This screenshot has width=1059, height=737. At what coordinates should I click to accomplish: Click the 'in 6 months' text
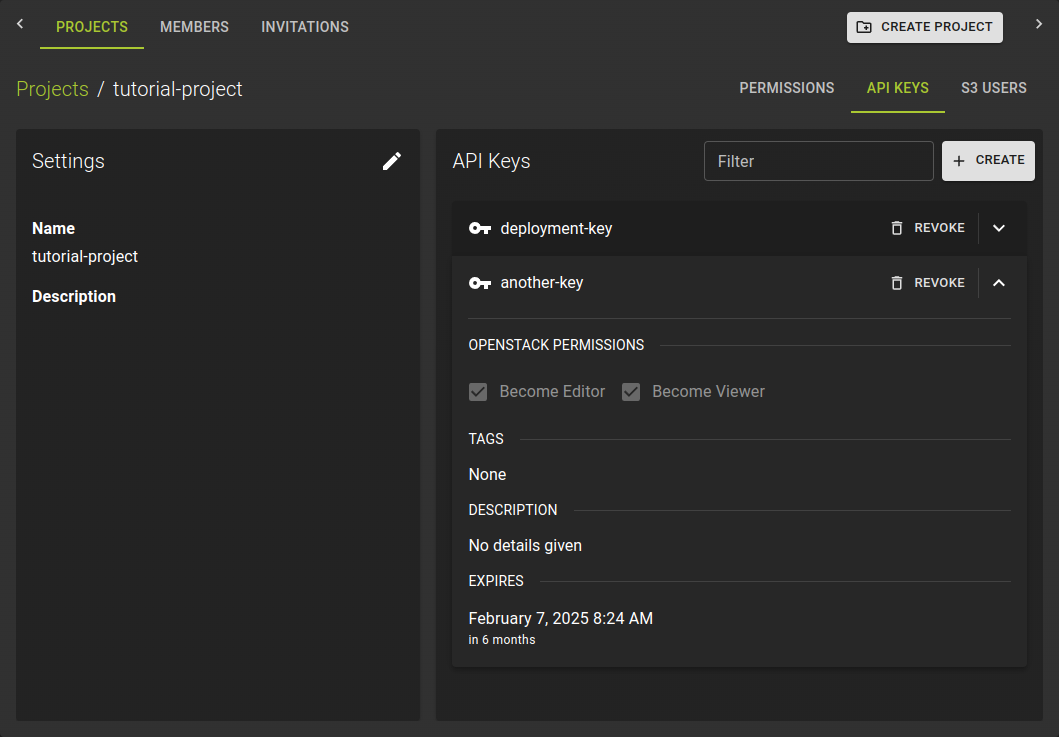[502, 640]
